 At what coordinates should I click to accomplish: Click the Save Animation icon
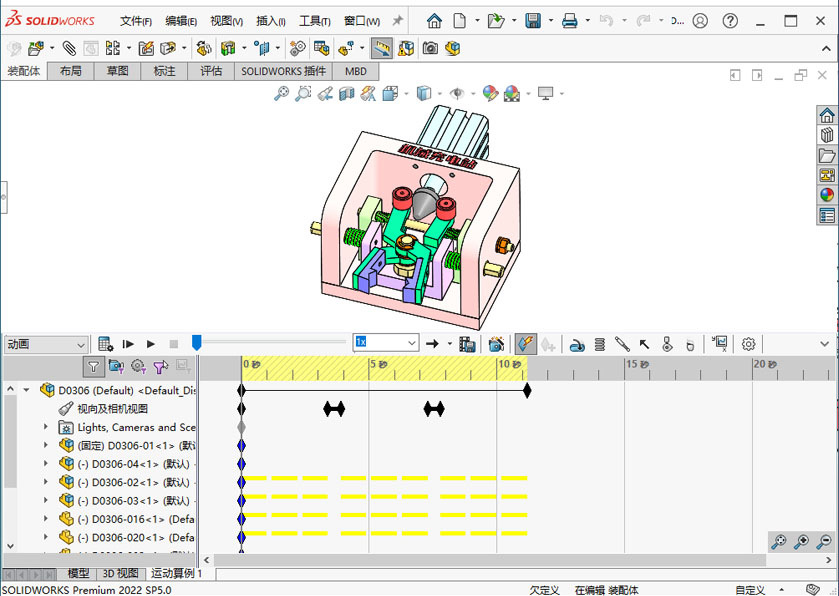pyautogui.click(x=465, y=344)
